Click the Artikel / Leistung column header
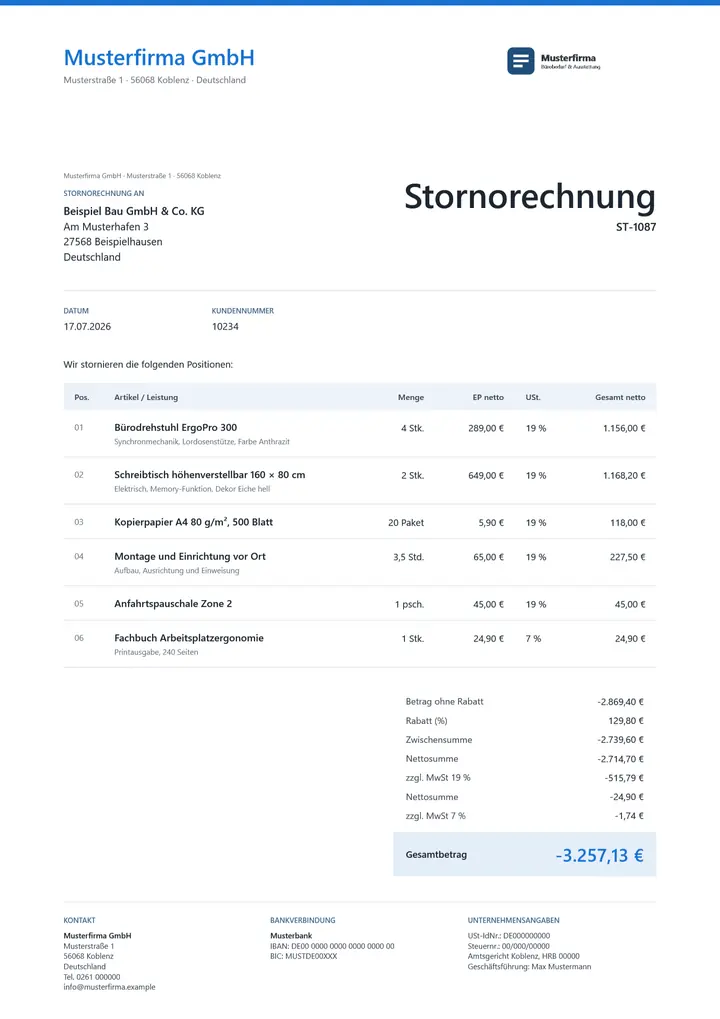Image resolution: width=720 pixels, height=1019 pixels. (146, 397)
